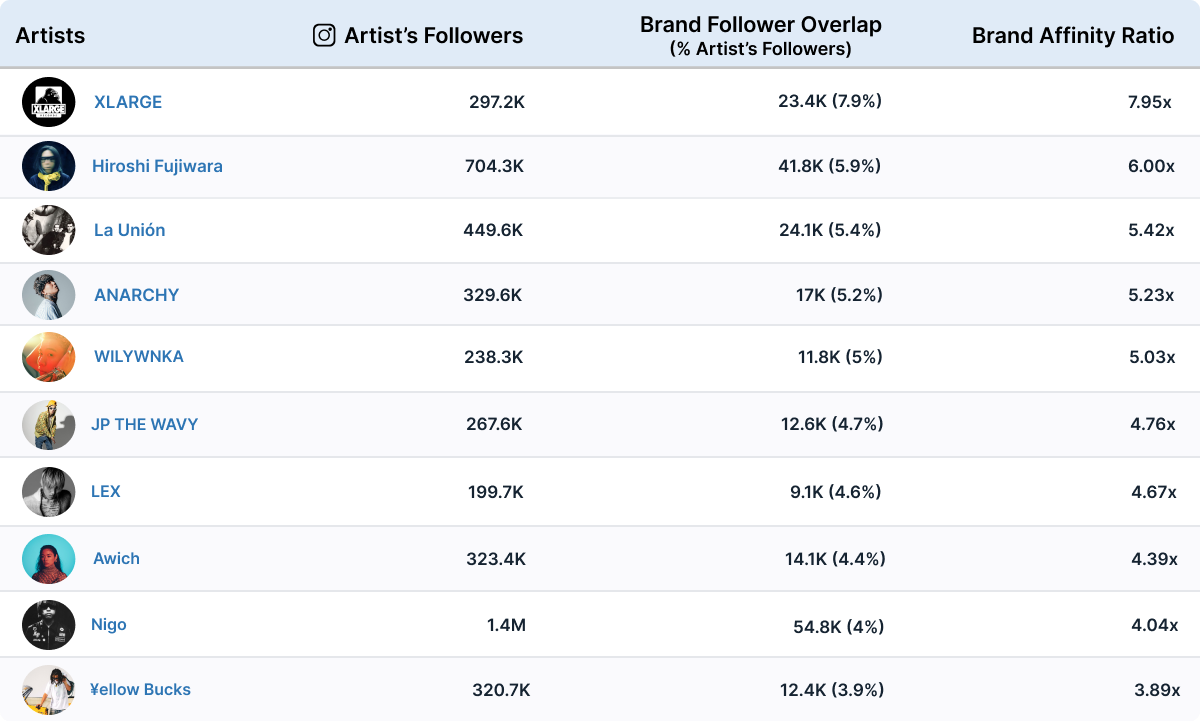This screenshot has height=721, width=1200.
Task: Select WILYWNKA's orange avatar image
Action: click(49, 357)
